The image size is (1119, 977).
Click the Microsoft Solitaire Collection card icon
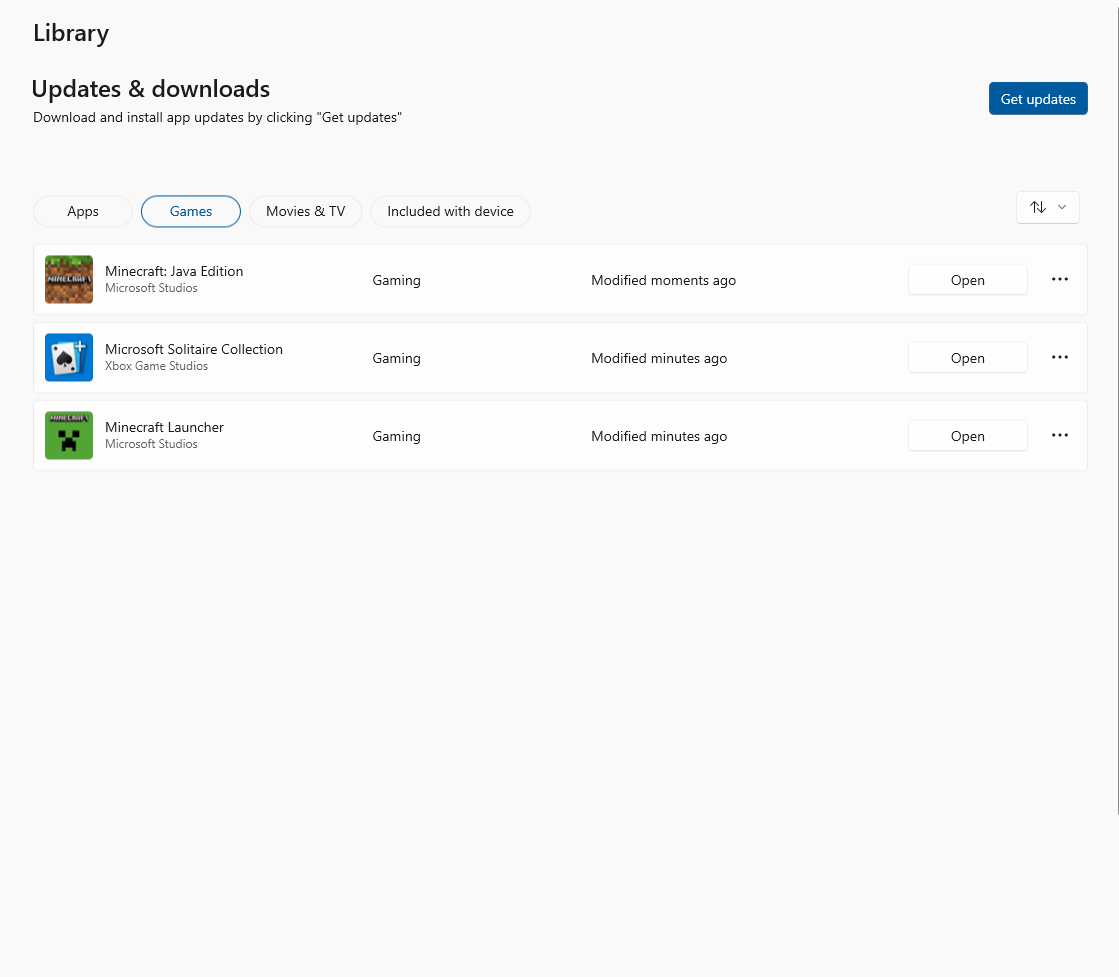[x=69, y=358]
